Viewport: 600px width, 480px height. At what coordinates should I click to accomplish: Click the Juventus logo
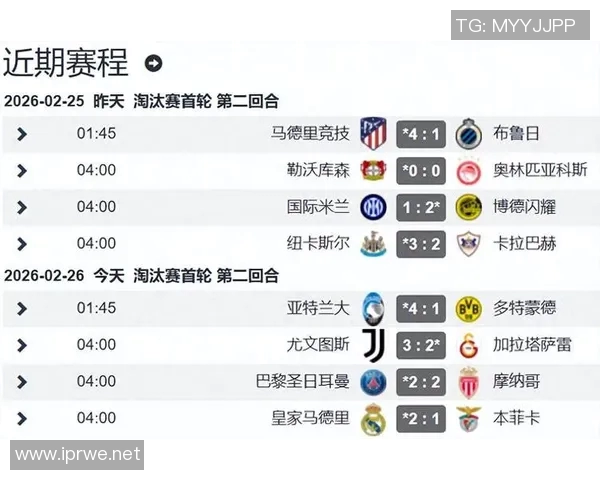(x=374, y=345)
